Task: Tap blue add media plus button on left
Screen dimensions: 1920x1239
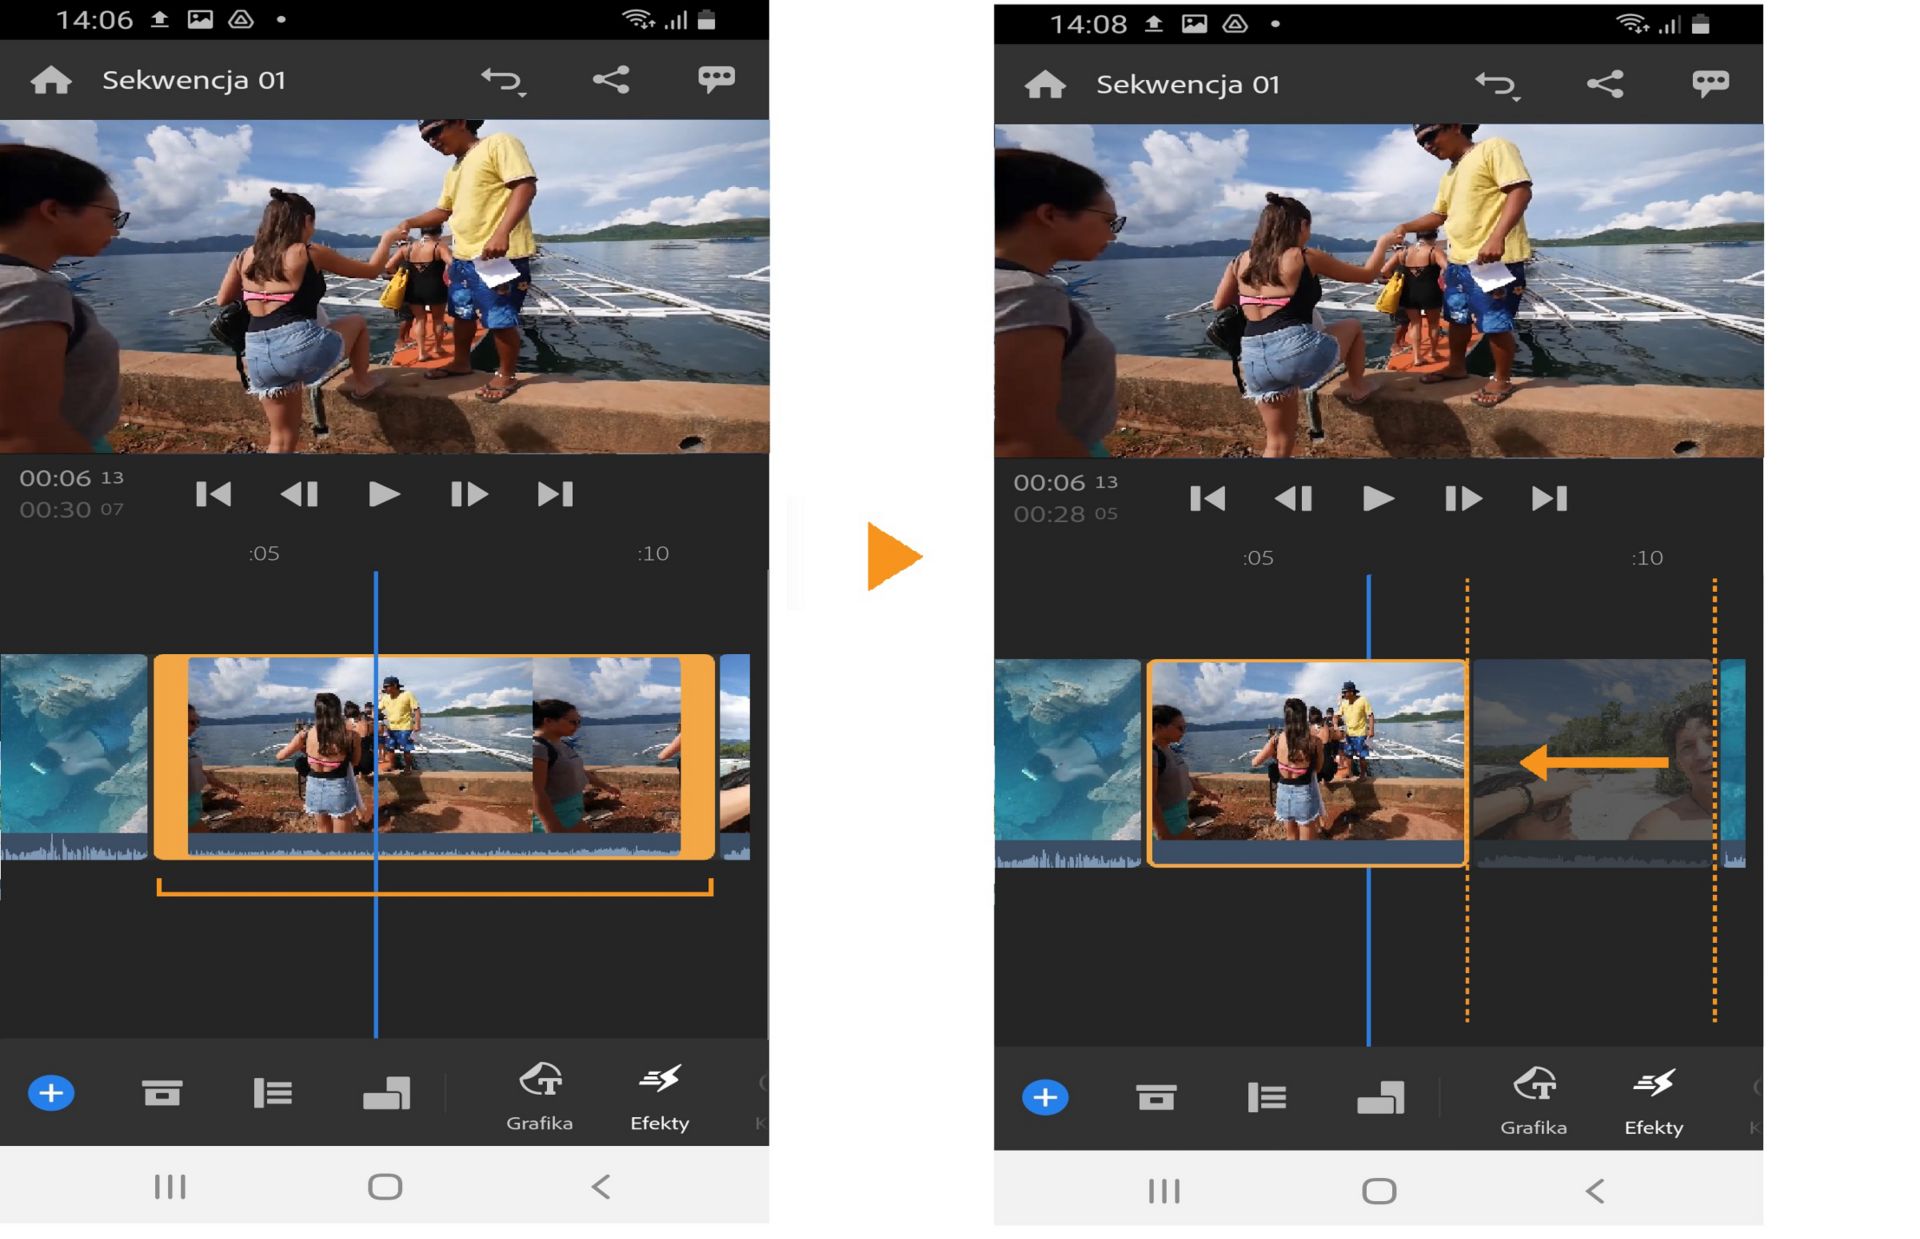Action: (51, 1093)
